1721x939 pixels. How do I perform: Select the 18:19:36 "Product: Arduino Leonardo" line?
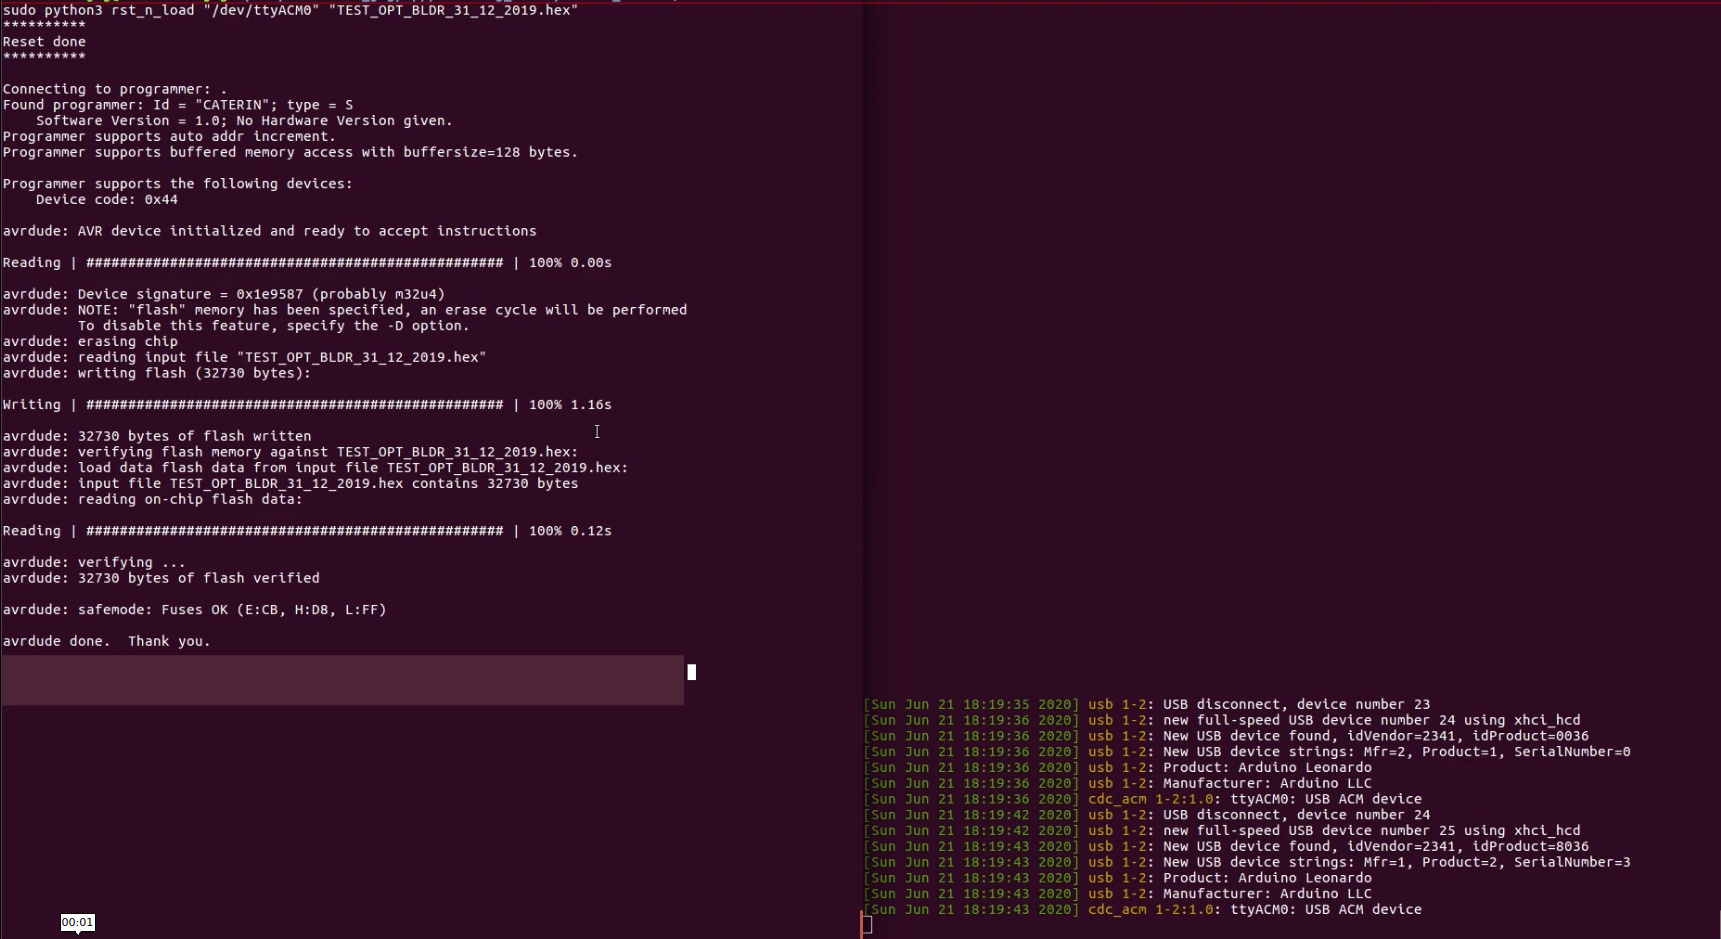pyautogui.click(x=1118, y=768)
